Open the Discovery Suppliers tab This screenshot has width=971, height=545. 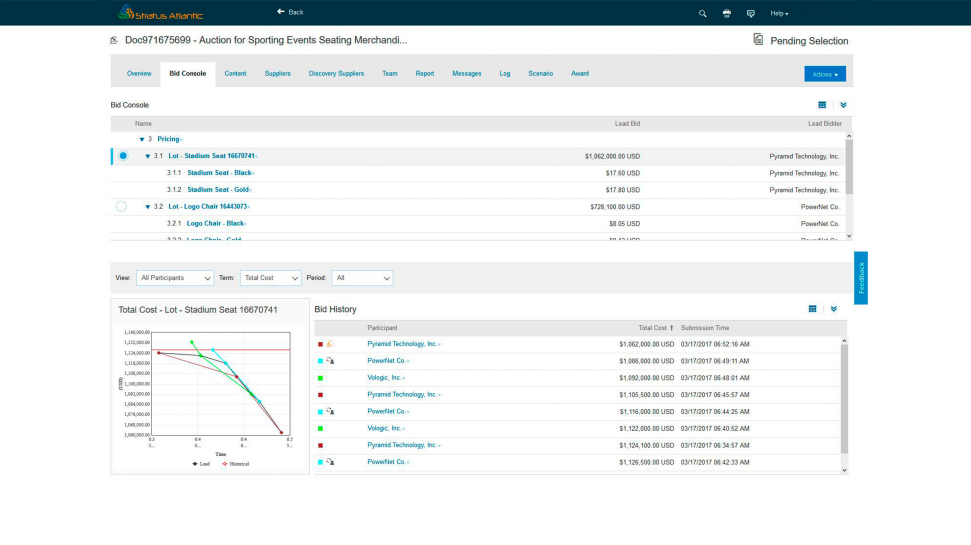pyautogui.click(x=336, y=73)
